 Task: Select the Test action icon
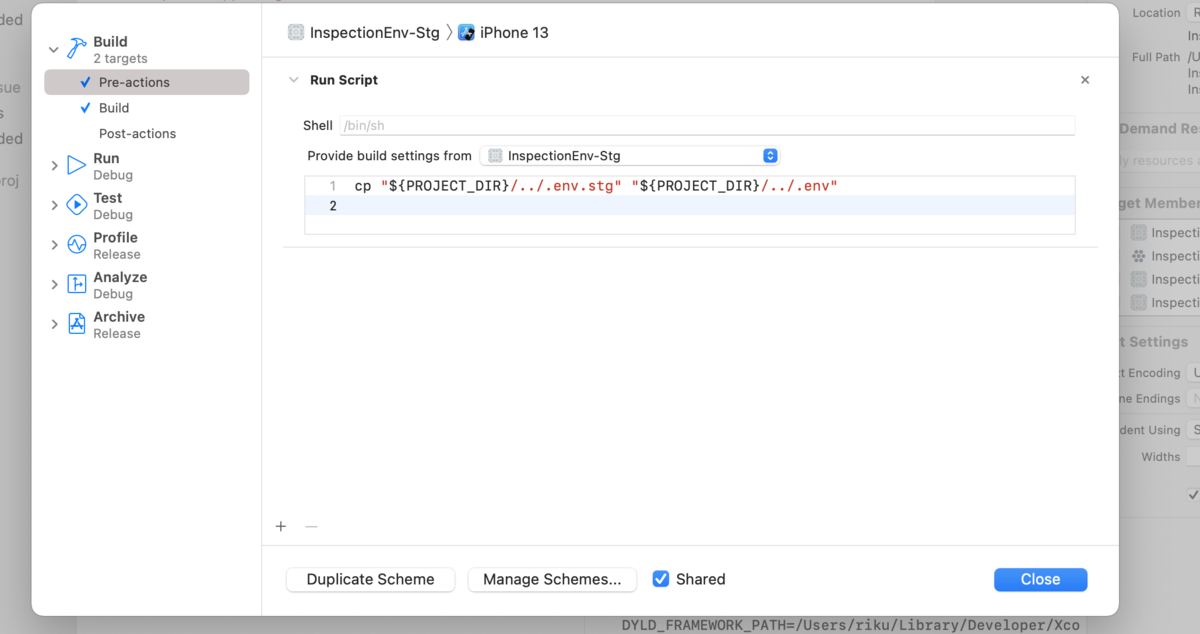pyautogui.click(x=77, y=205)
